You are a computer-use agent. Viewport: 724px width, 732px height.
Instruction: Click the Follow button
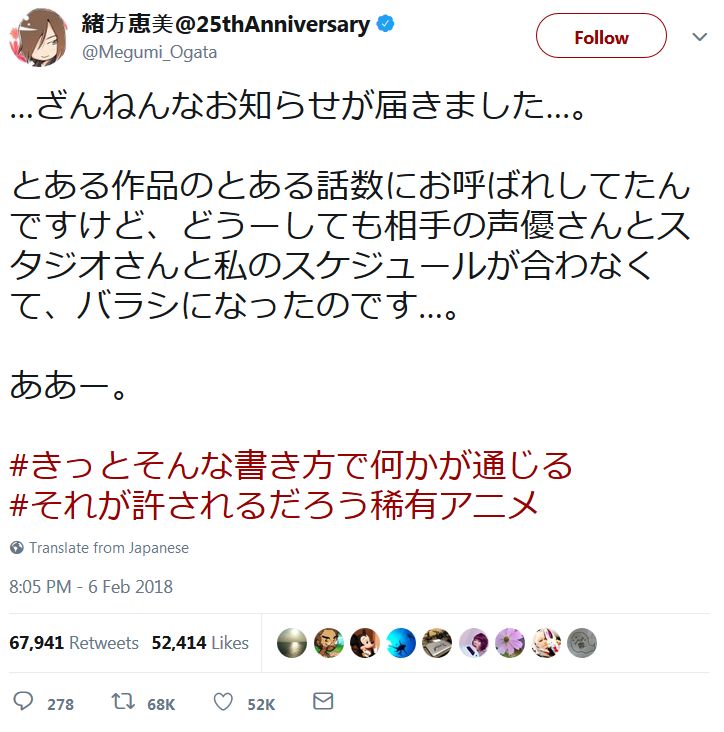coord(601,37)
